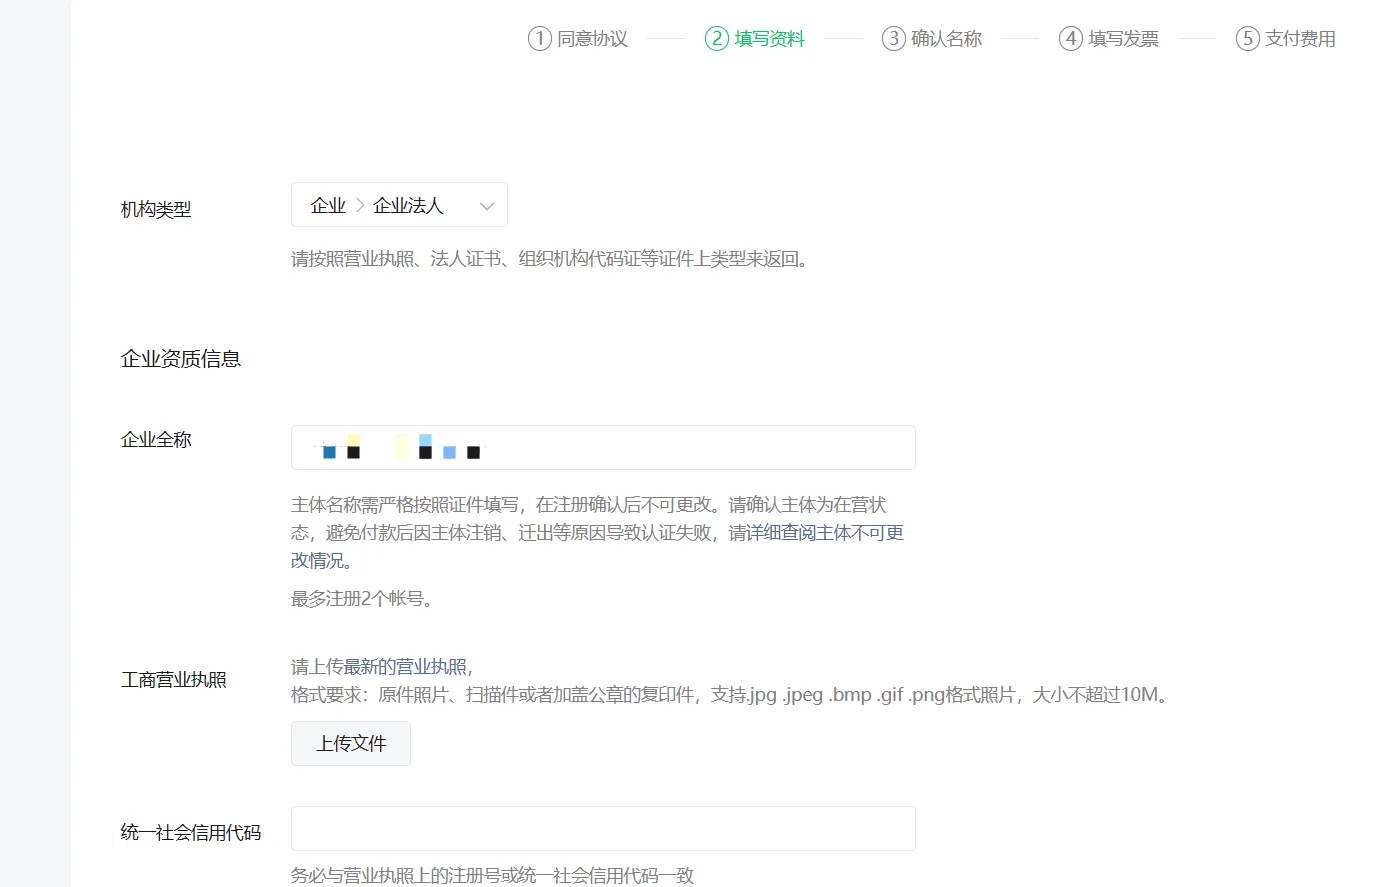Open the 填写发票 step label
This screenshot has width=1387, height=887.
click(1123, 39)
